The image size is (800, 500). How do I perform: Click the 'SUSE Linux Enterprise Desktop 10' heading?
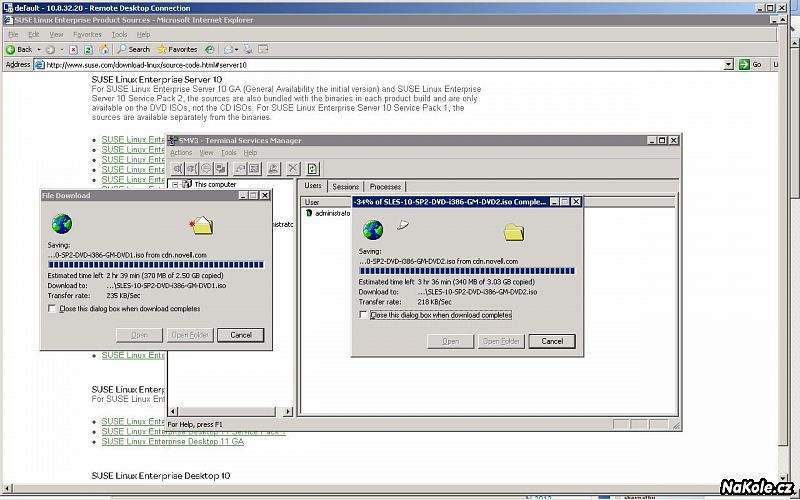pos(161,476)
